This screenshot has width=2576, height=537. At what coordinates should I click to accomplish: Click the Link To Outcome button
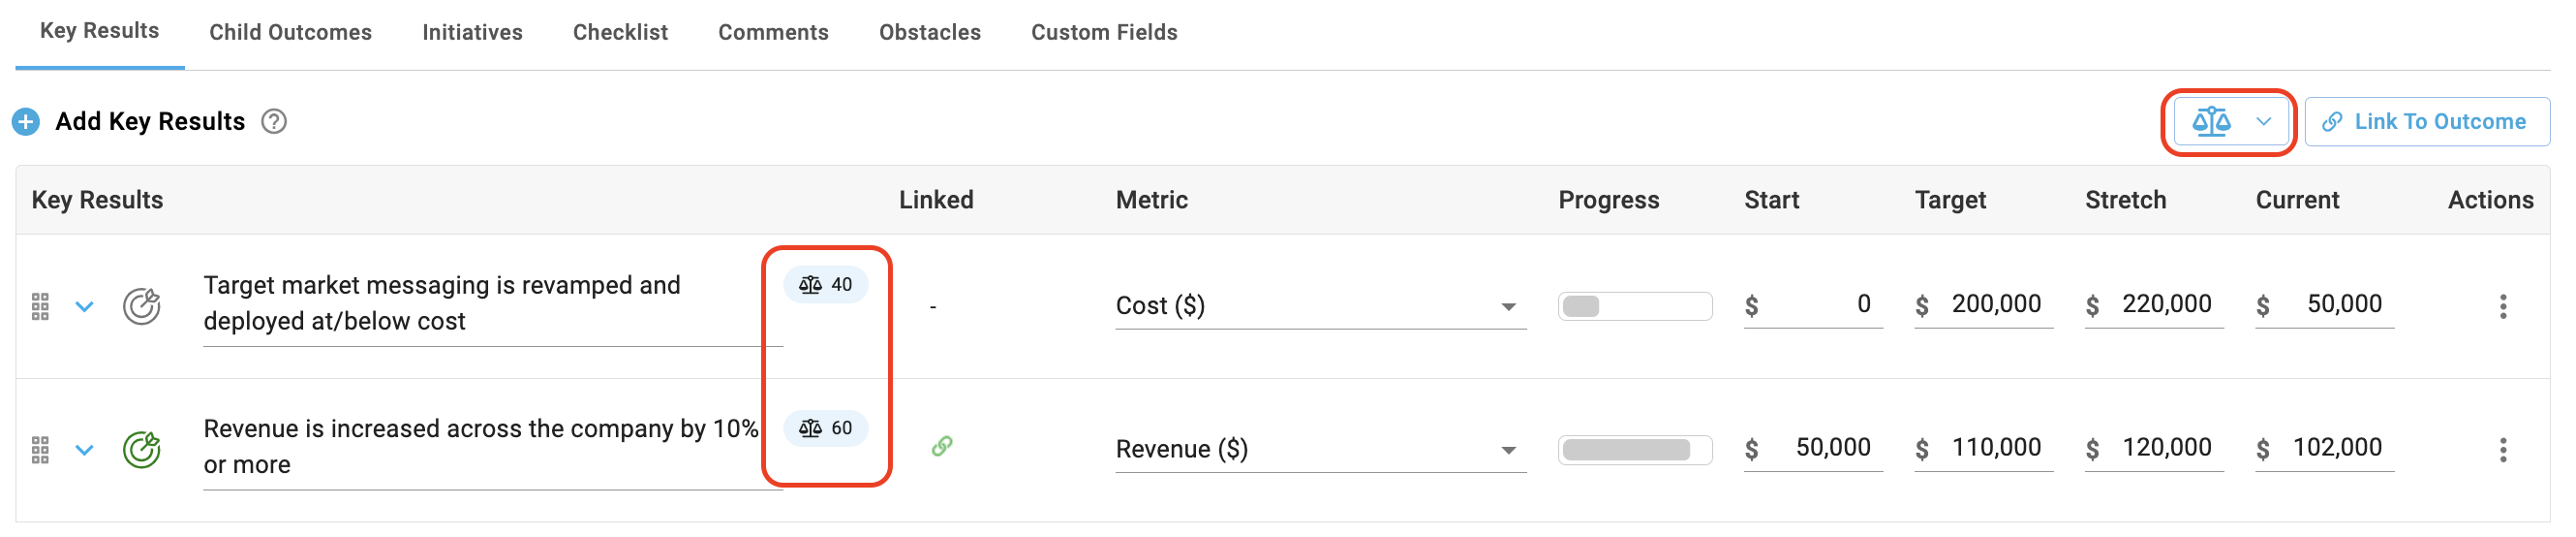pyautogui.click(x=2426, y=122)
